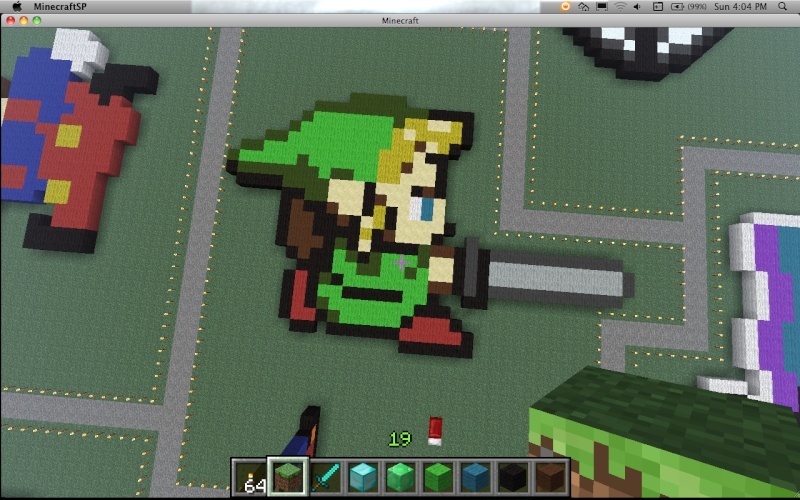Click the battery status icon
The image size is (800, 500).
pos(677,7)
